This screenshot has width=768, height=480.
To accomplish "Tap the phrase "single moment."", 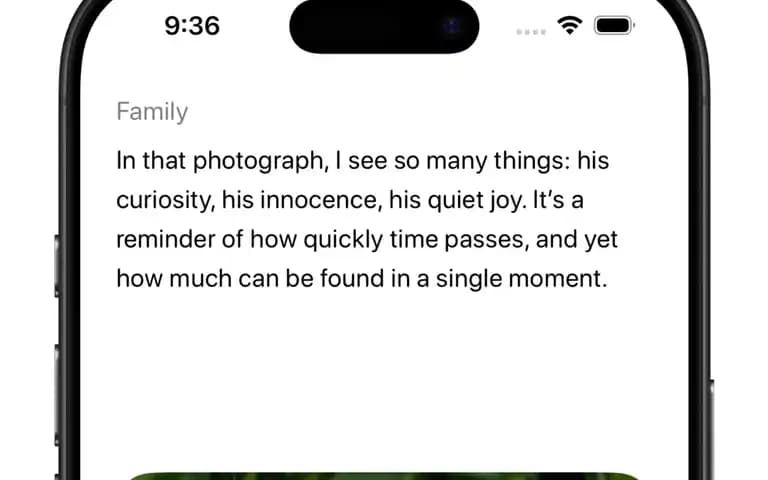I will coord(522,279).
